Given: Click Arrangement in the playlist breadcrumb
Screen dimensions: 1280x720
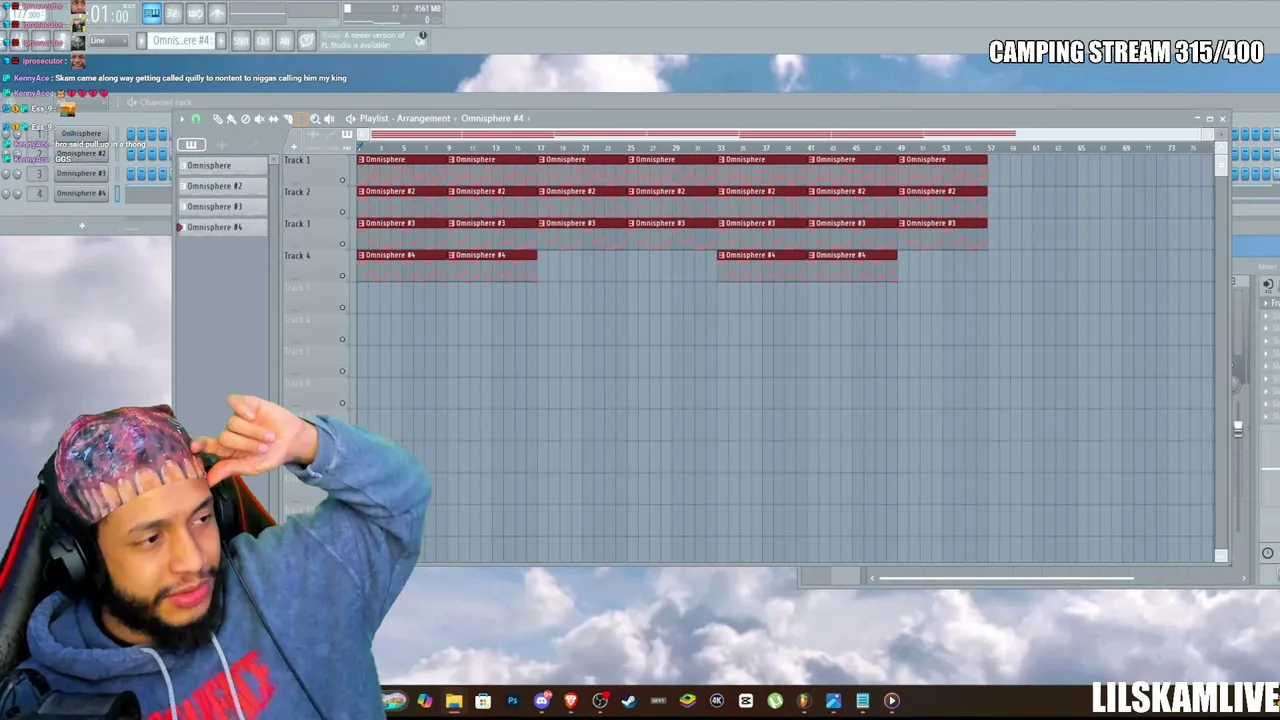Looking at the screenshot, I should 424,119.
